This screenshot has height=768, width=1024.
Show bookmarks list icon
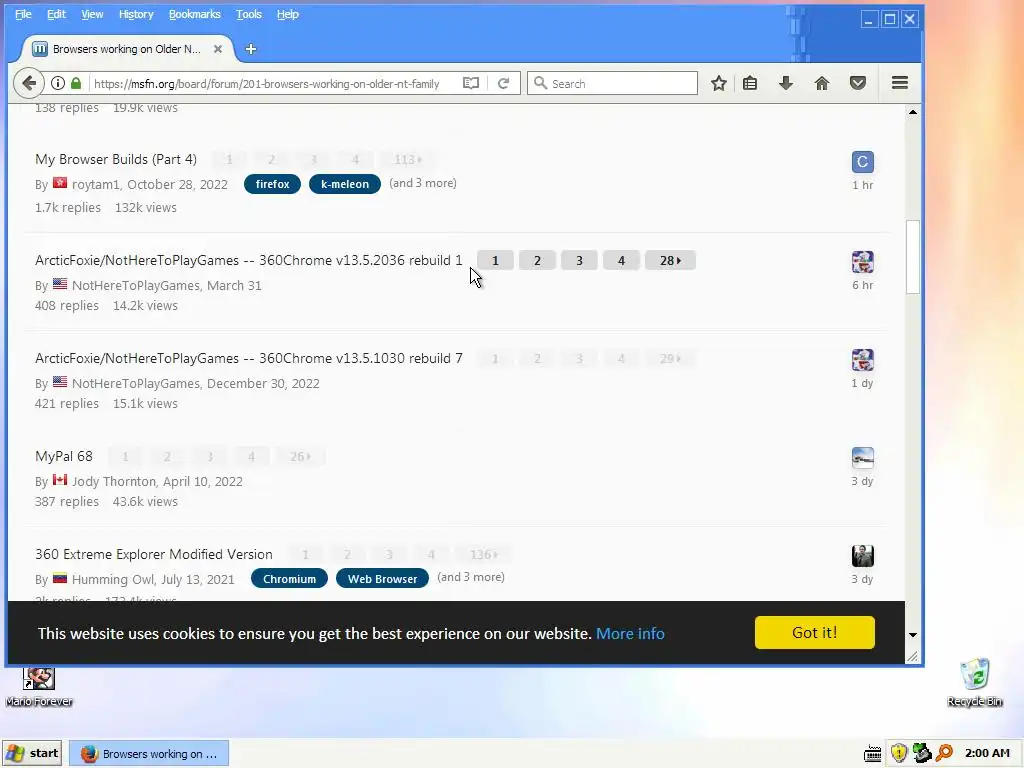point(750,83)
